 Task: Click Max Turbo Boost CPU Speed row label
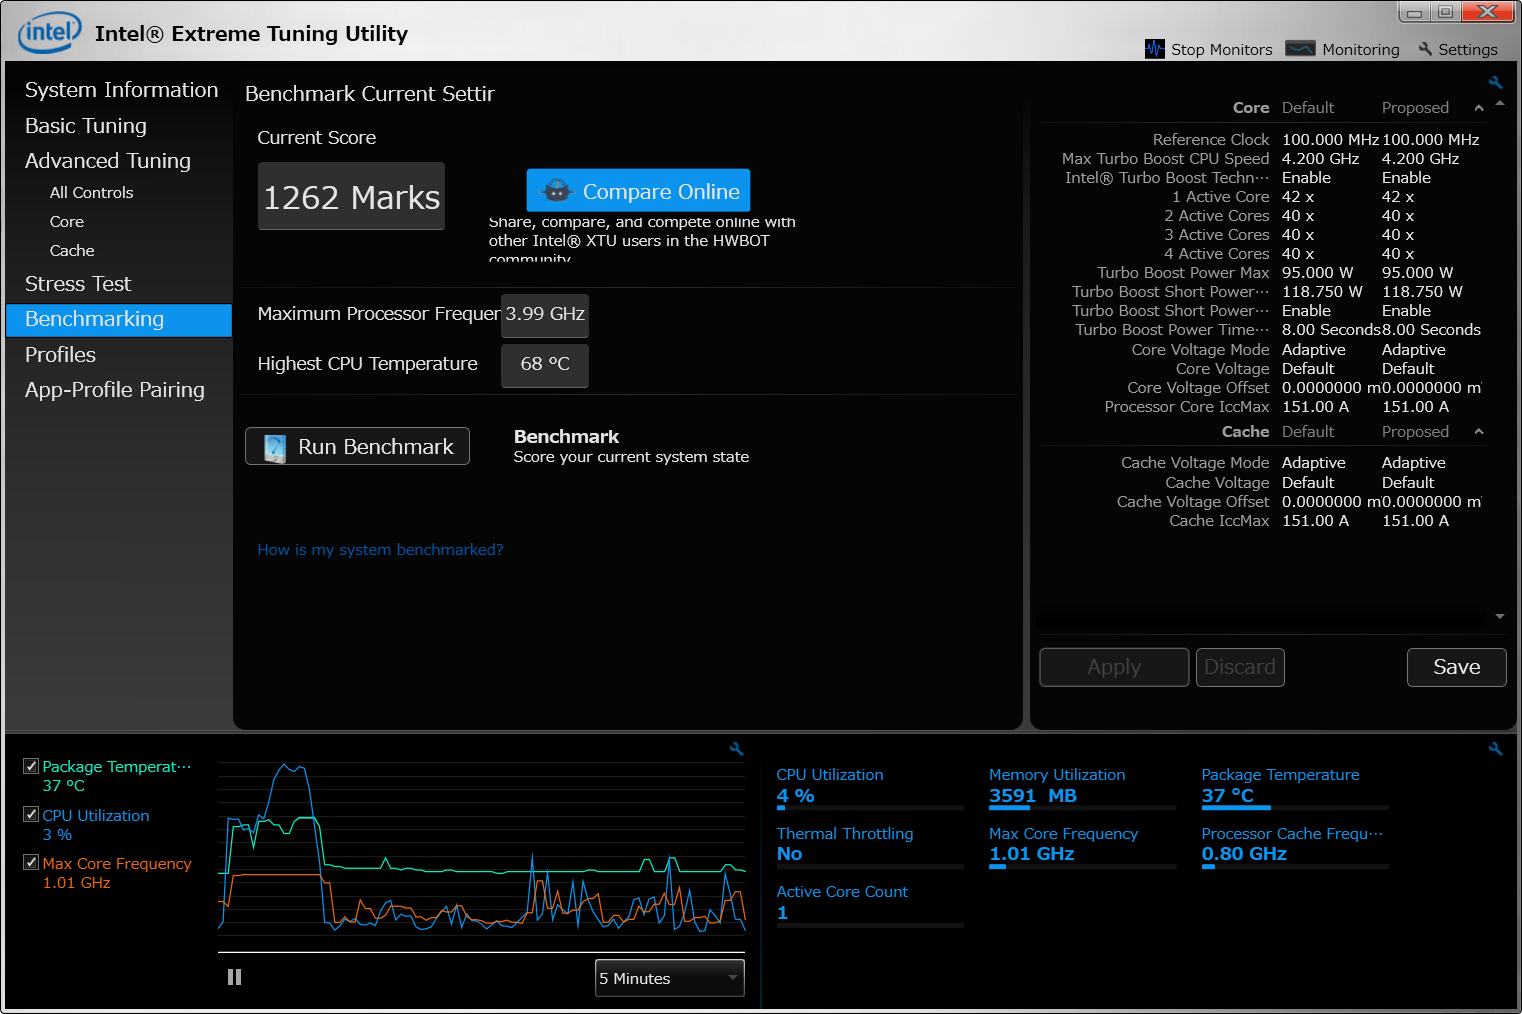pyautogui.click(x=1165, y=159)
